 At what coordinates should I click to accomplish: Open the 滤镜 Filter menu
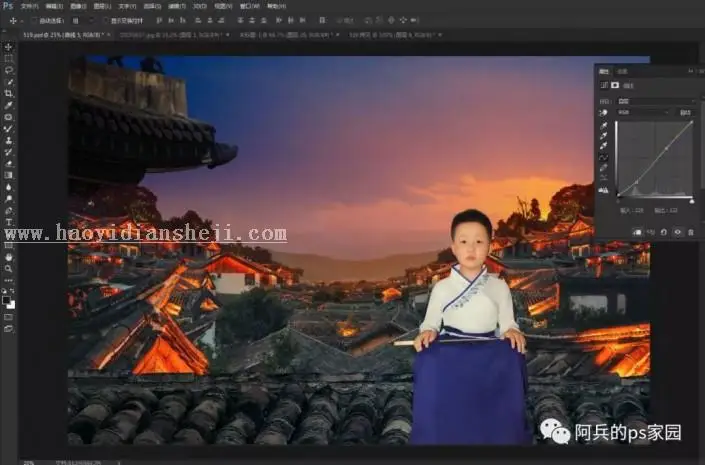tap(177, 6)
